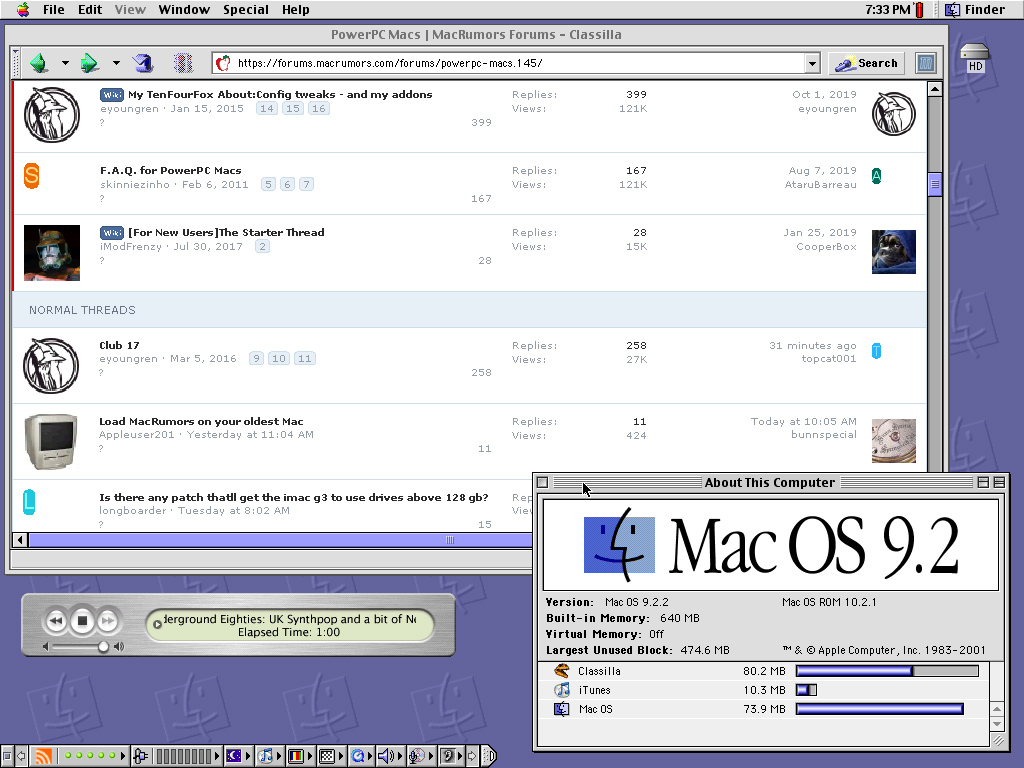This screenshot has width=1024, height=768.
Task: Collapse the control strip with end tab
Action: click(x=489, y=756)
